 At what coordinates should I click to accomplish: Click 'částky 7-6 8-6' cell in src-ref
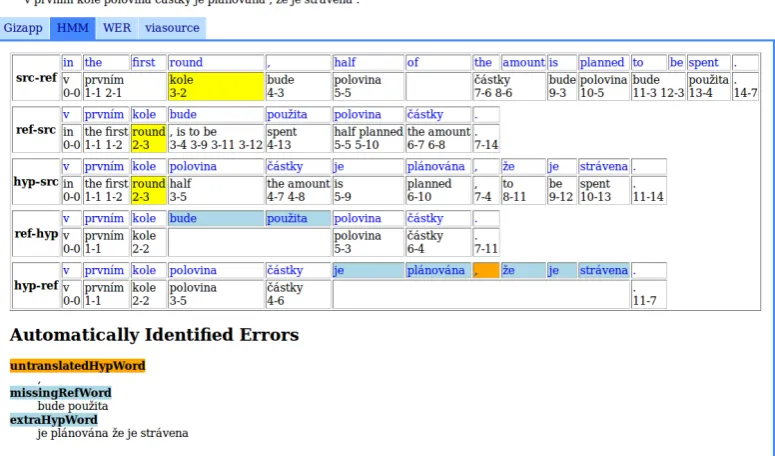pyautogui.click(x=509, y=86)
